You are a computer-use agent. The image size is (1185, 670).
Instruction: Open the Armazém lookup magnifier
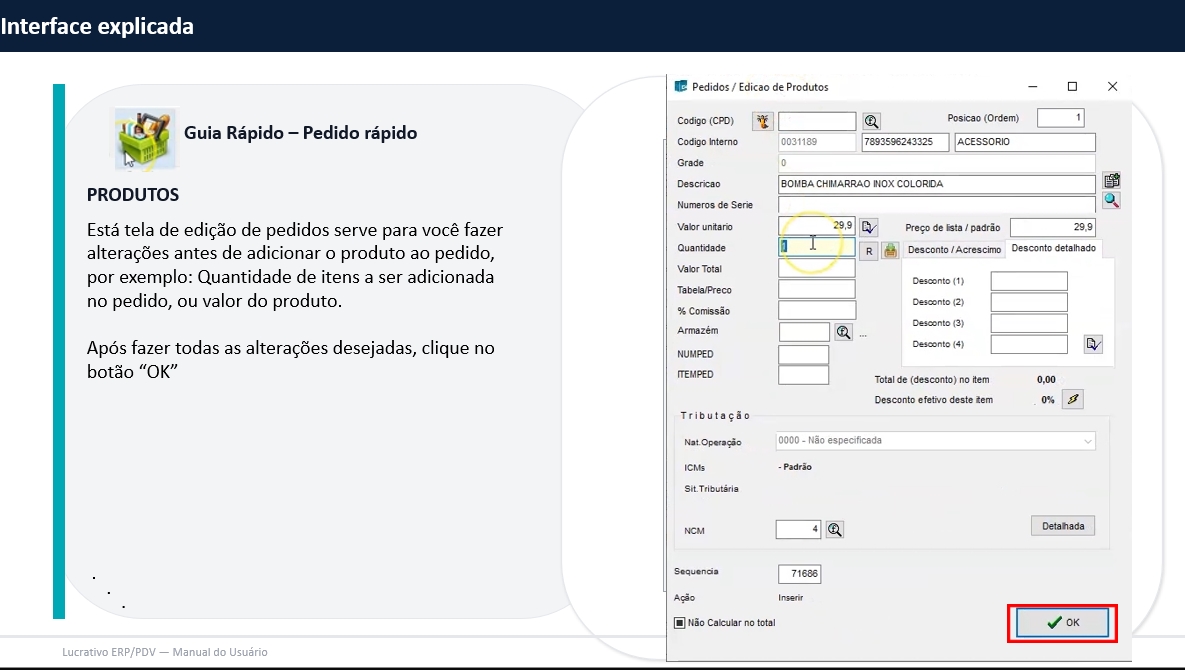(x=843, y=332)
